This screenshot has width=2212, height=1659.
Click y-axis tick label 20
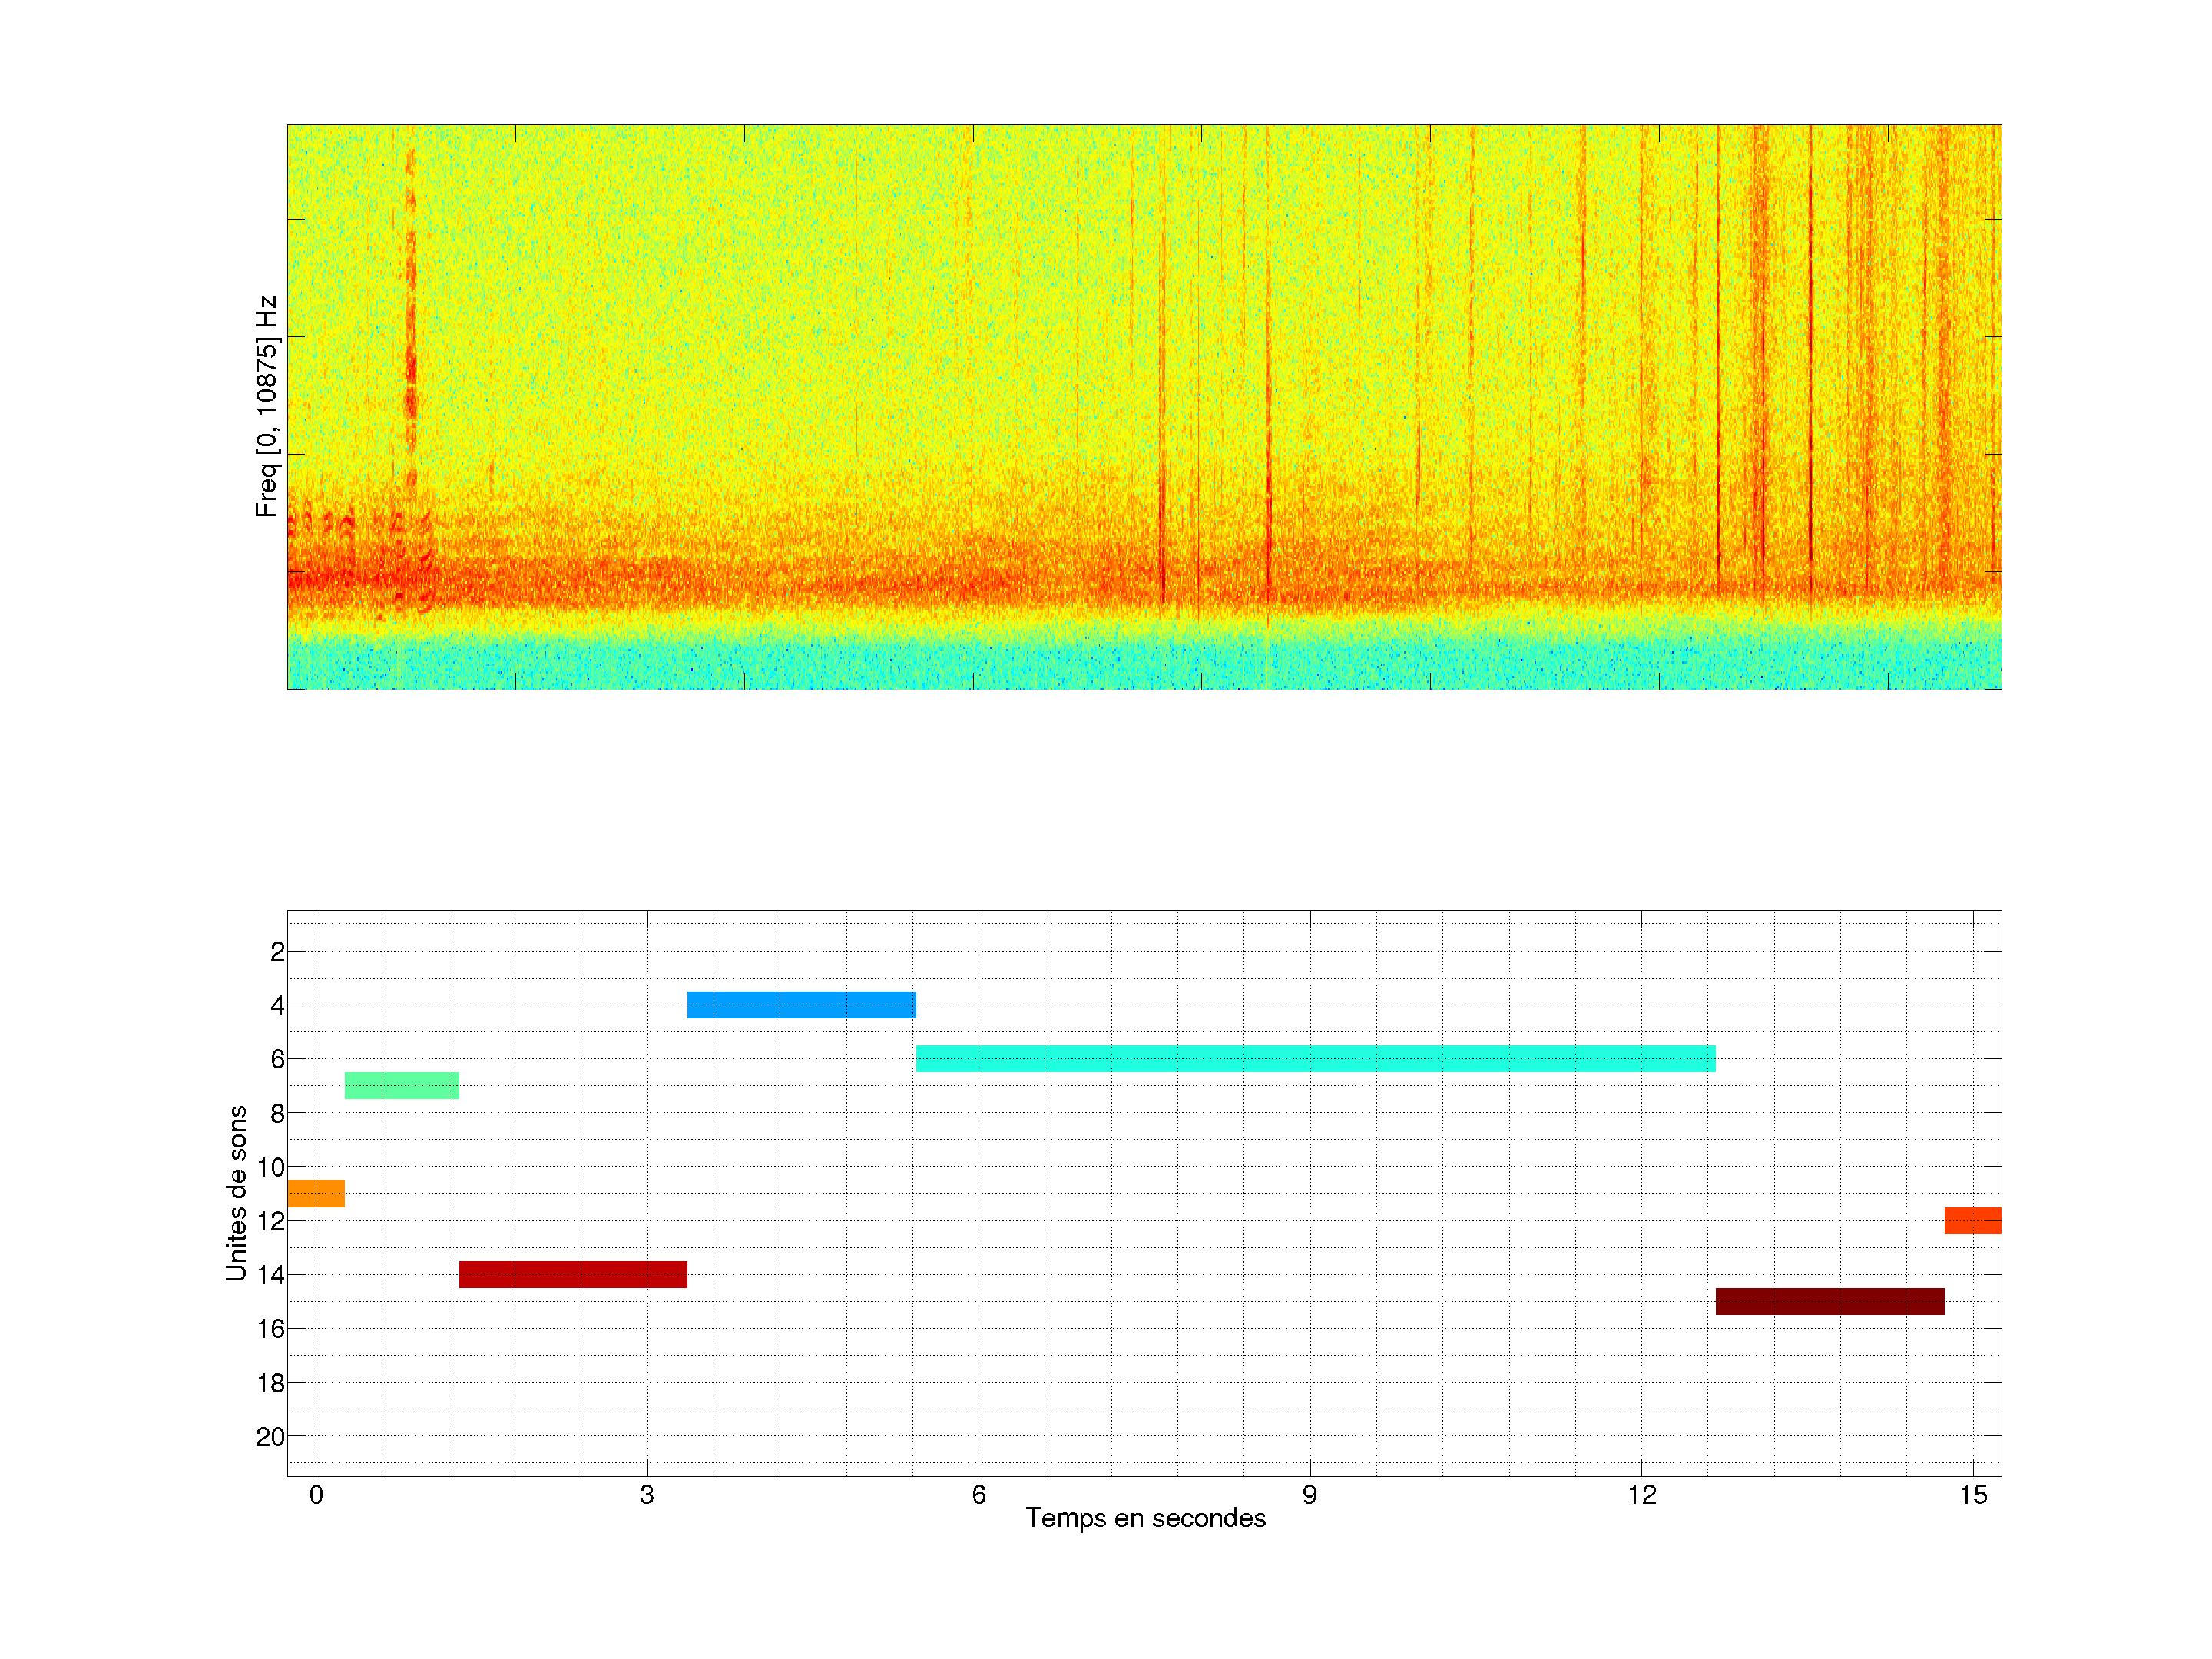coord(270,1437)
